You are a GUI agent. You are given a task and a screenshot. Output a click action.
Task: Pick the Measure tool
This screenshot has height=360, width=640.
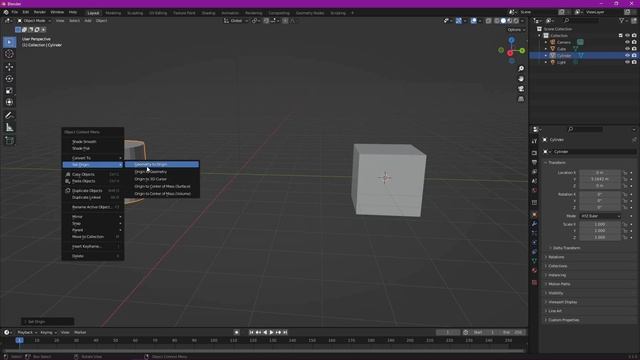point(9,128)
